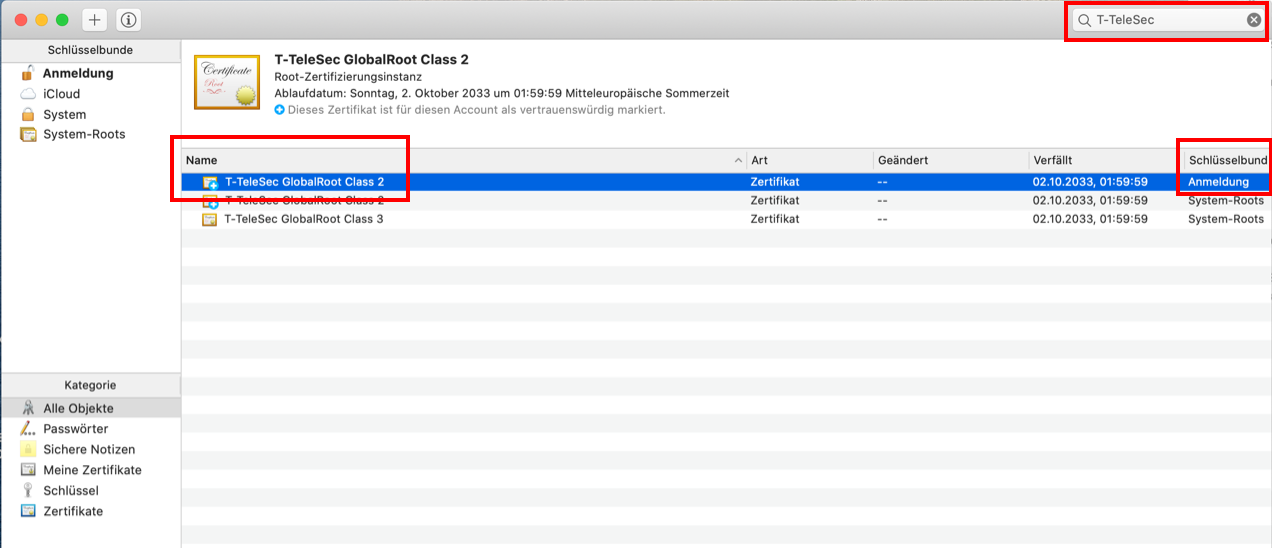Click the green zoom window button

pyautogui.click(x=62, y=20)
